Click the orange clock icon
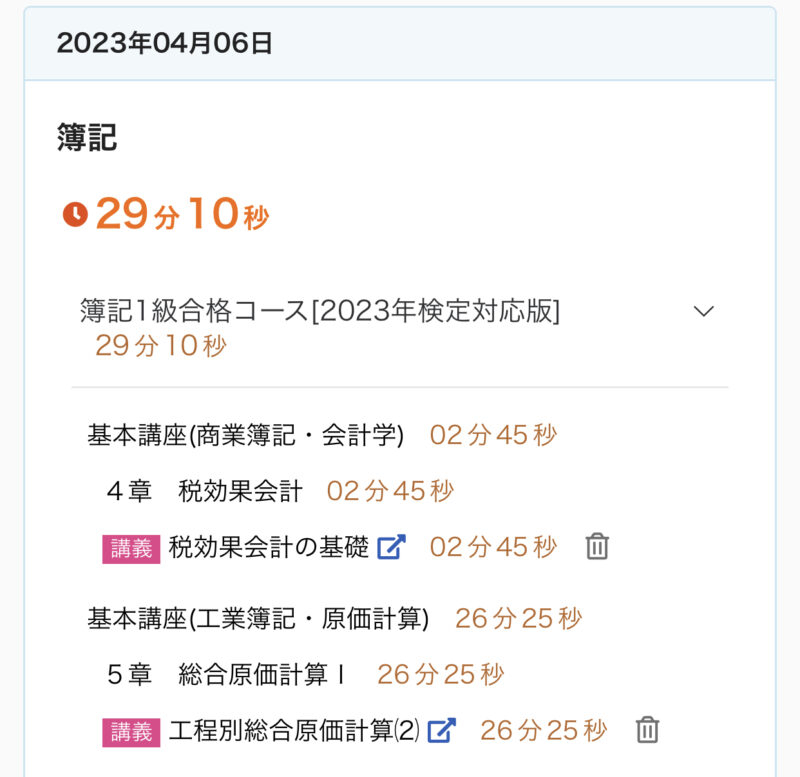 [75, 215]
